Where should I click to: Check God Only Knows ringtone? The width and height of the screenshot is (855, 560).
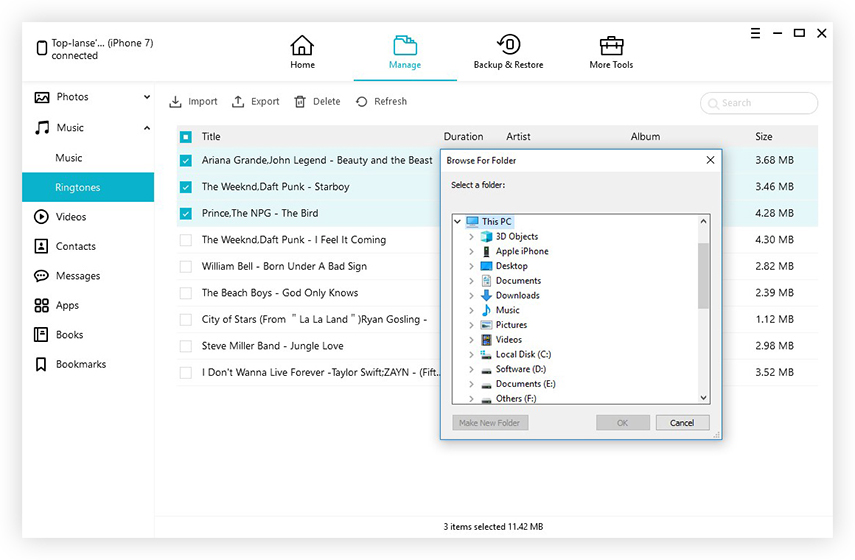pos(186,293)
